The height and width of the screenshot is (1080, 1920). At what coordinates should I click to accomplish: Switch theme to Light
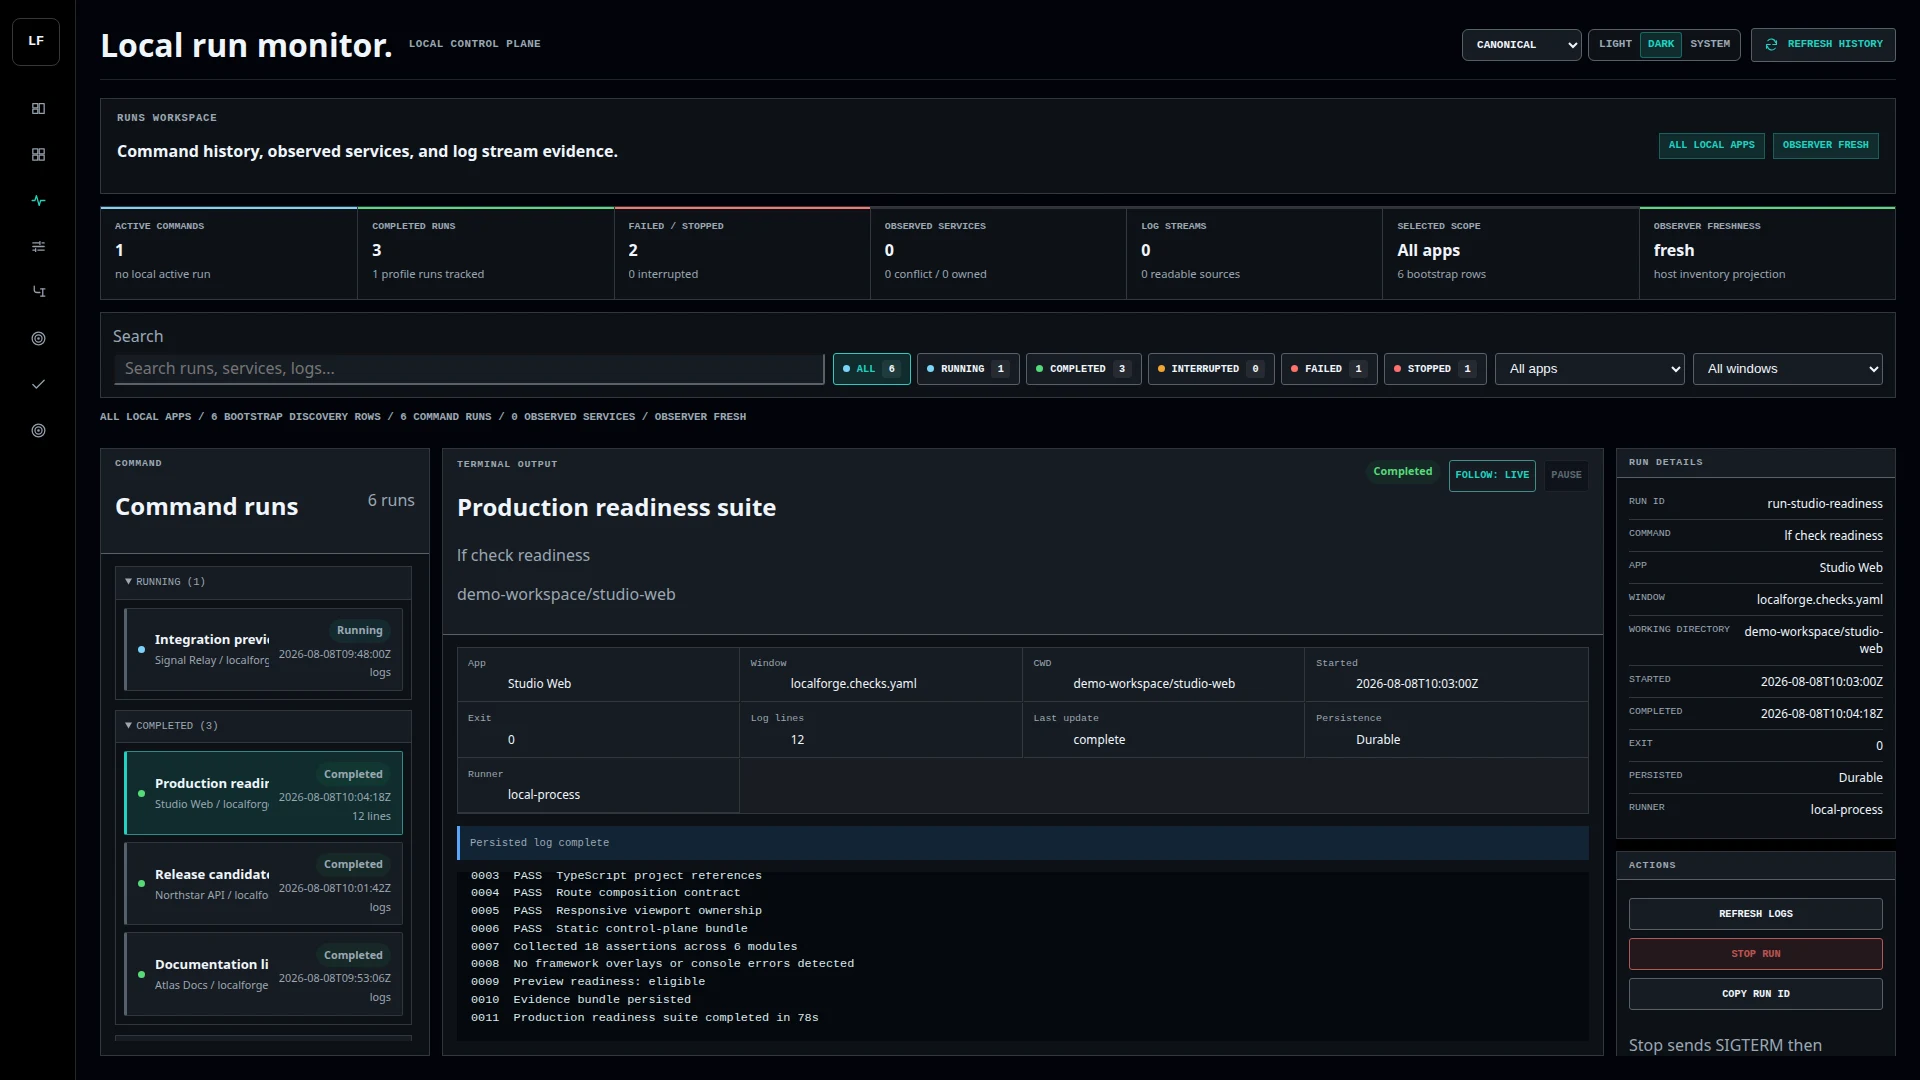coord(1615,44)
